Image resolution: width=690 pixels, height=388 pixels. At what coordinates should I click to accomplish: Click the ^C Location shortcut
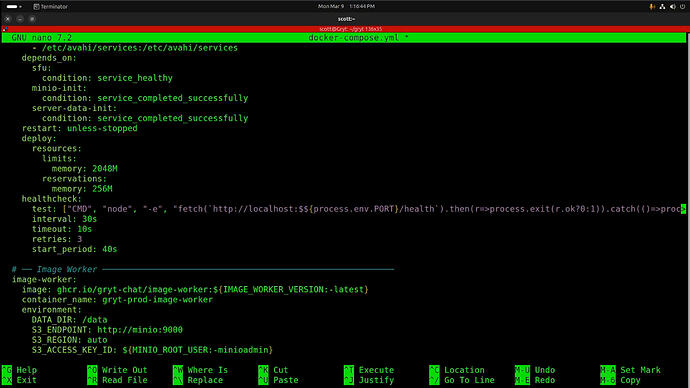coord(457,370)
